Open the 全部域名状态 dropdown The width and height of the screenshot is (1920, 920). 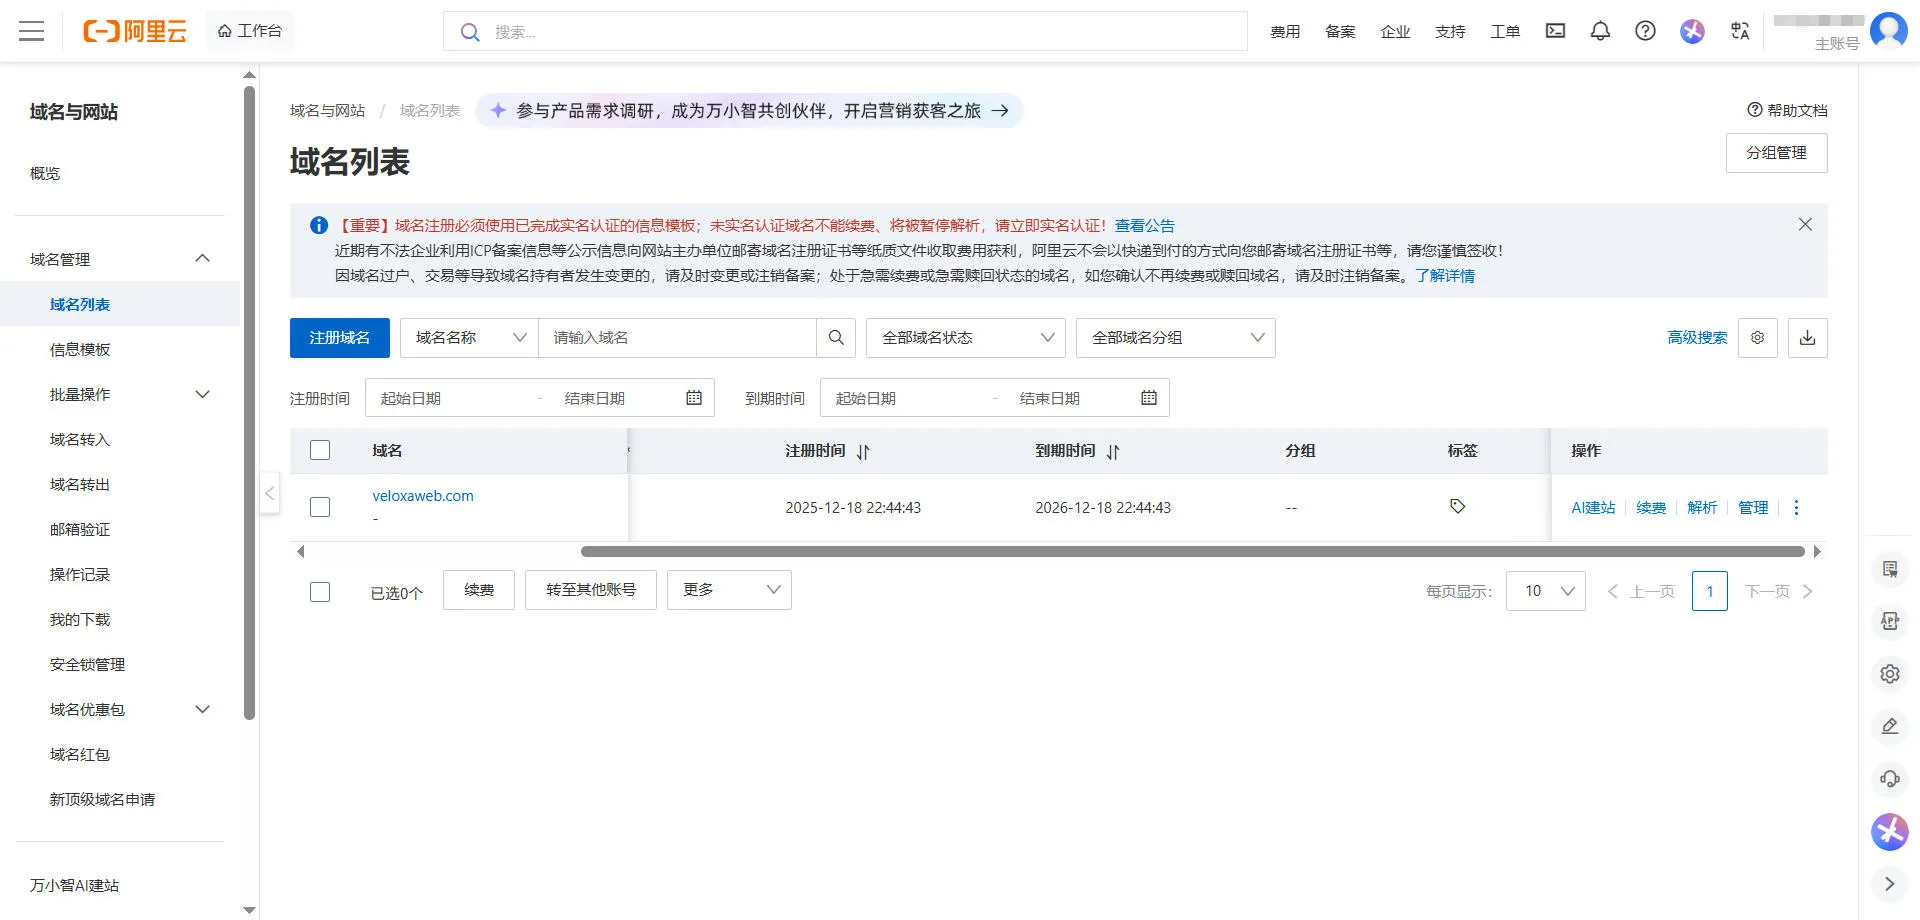[964, 338]
